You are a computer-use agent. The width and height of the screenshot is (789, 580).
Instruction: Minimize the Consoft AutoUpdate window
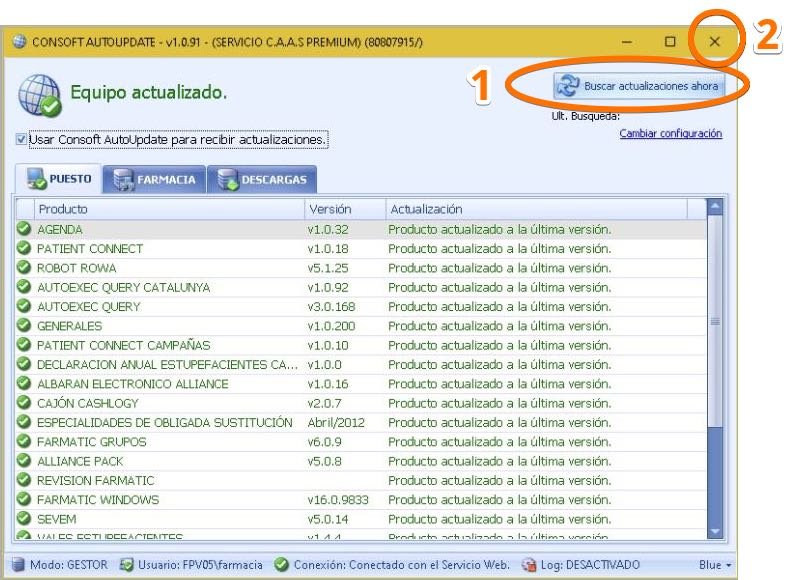(626, 42)
